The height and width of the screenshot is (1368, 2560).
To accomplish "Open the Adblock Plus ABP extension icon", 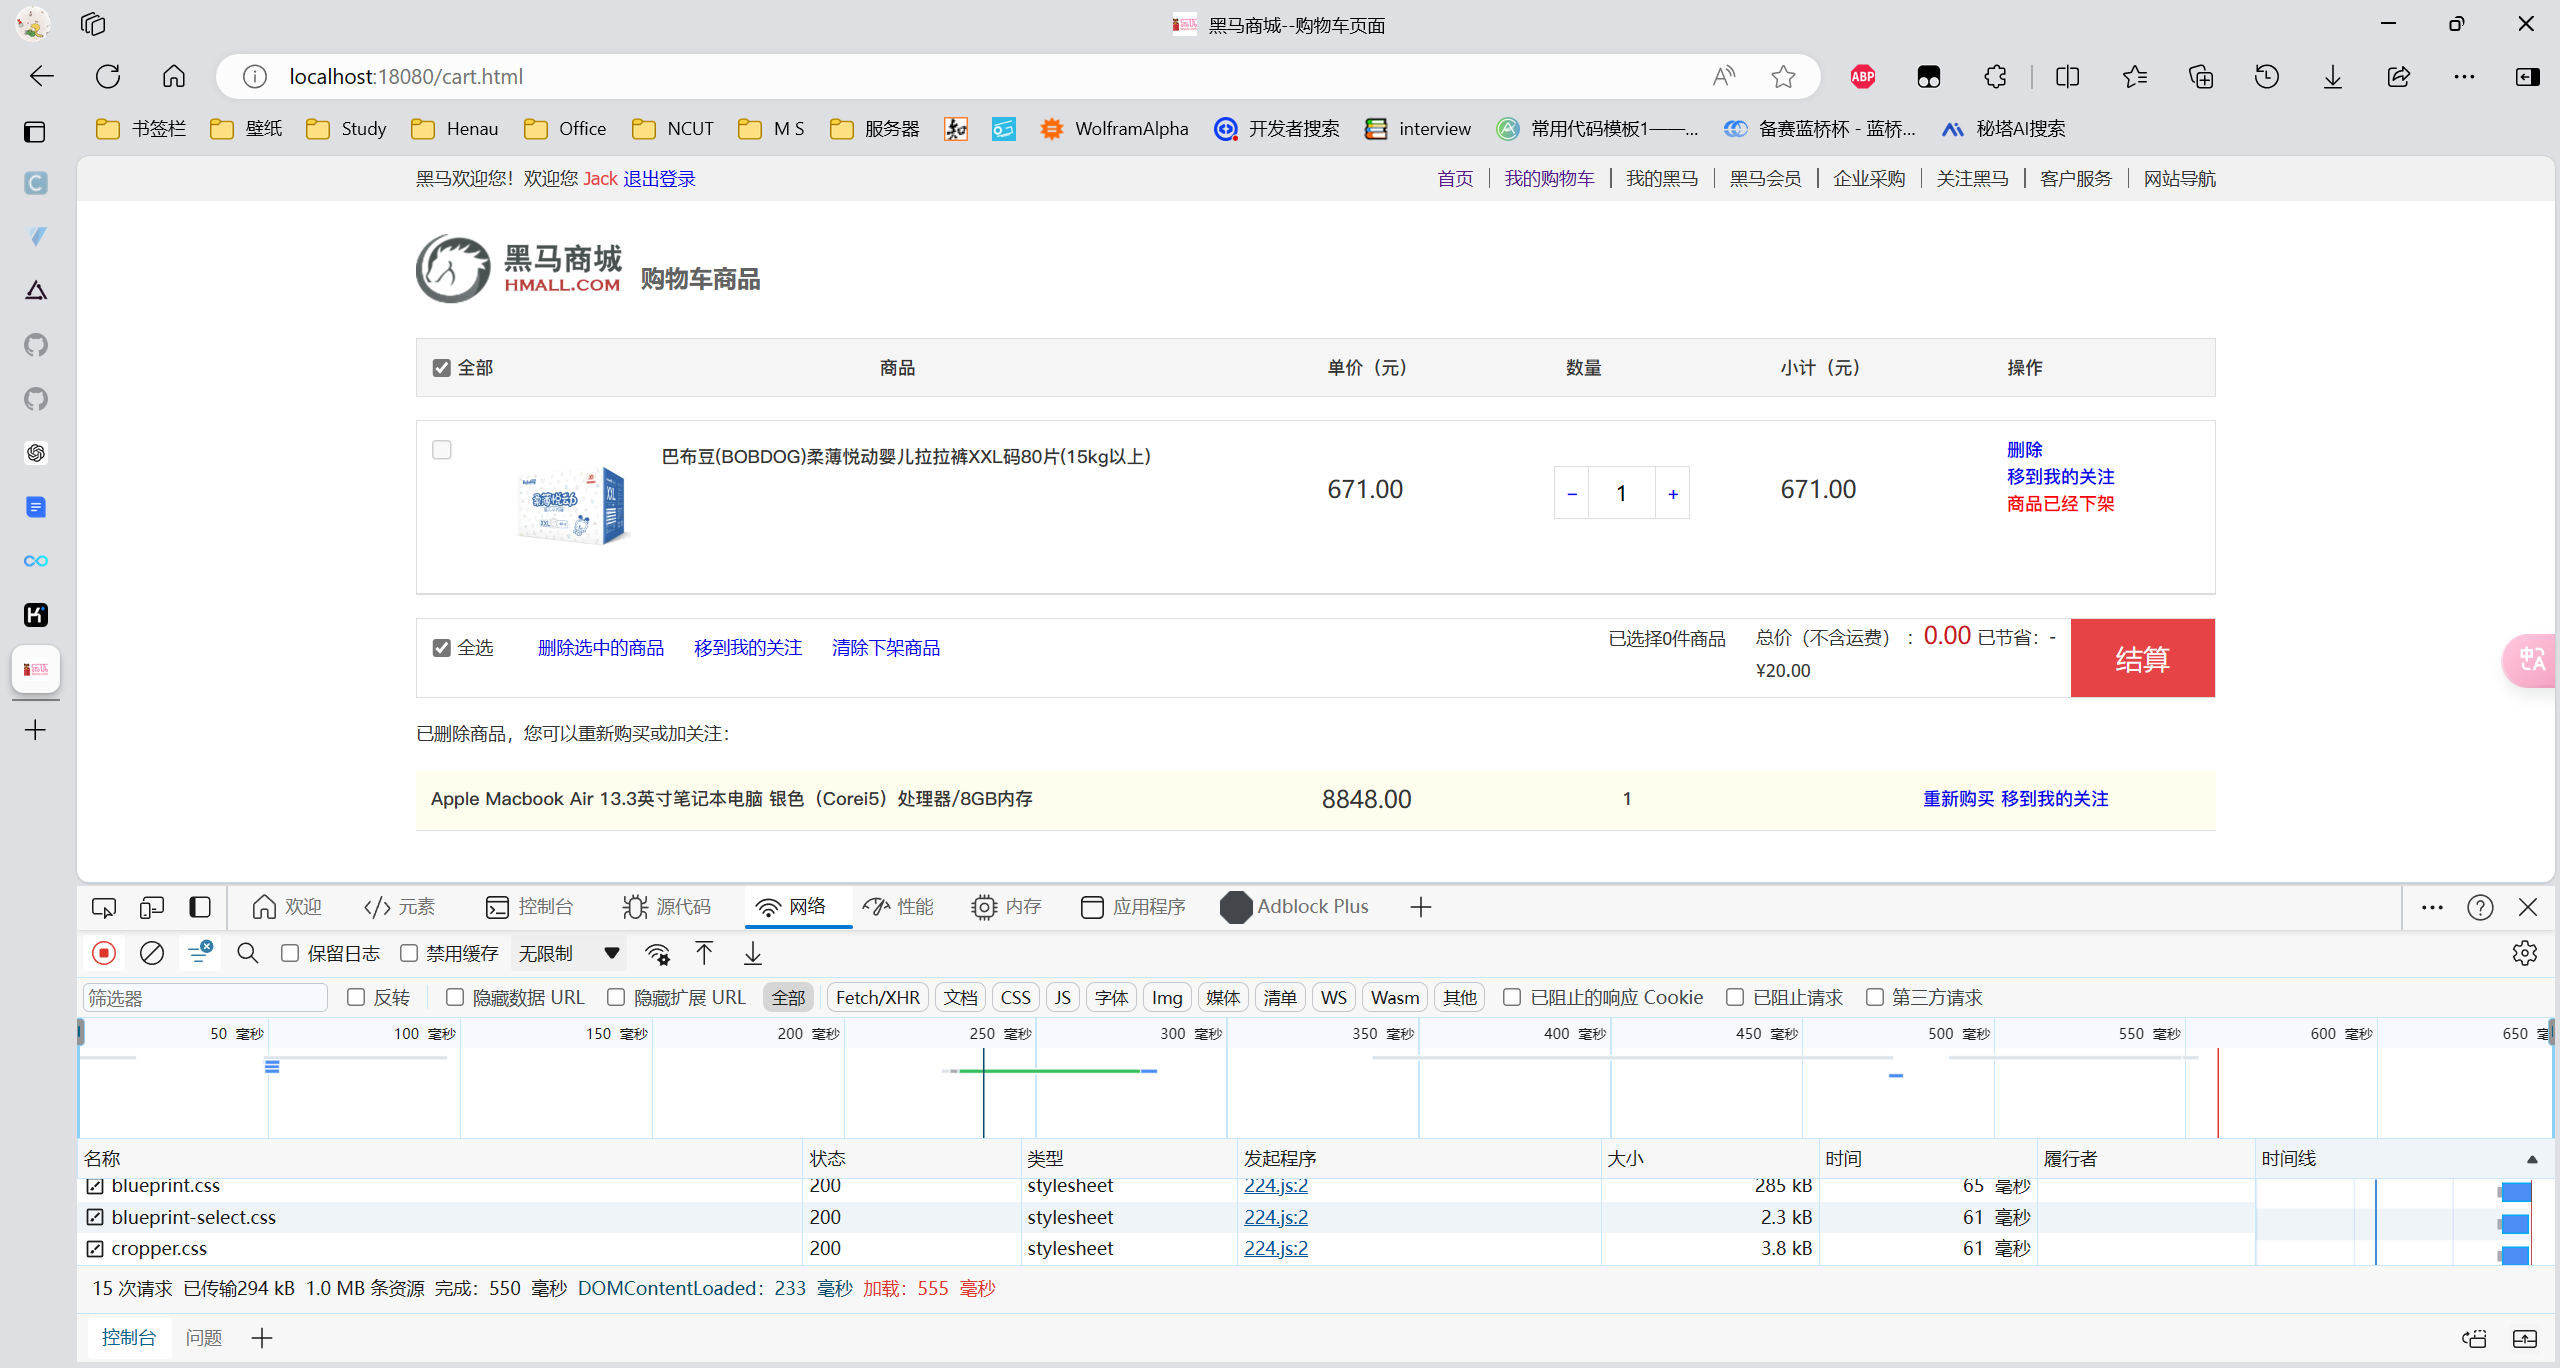I will coord(1863,76).
